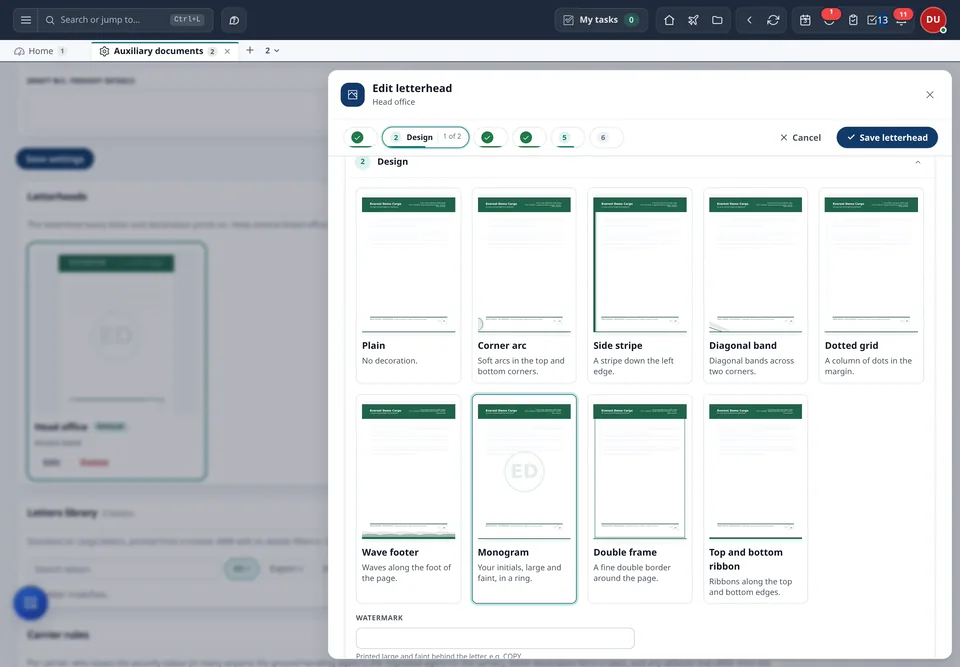The image size is (960, 667).
Task: Choose the Top and bottom ribbon card
Action: [x=756, y=499]
